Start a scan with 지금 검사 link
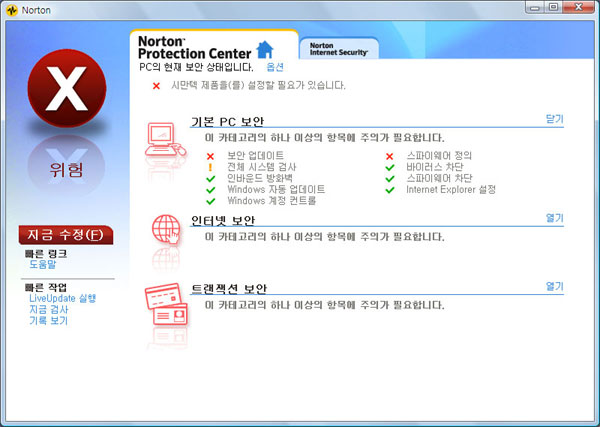The width and height of the screenshot is (600, 427). tap(49, 310)
